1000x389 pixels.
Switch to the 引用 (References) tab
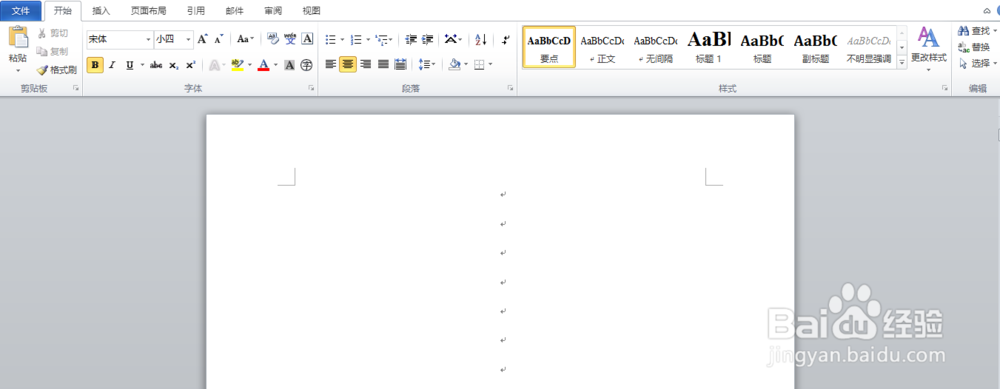click(x=196, y=11)
